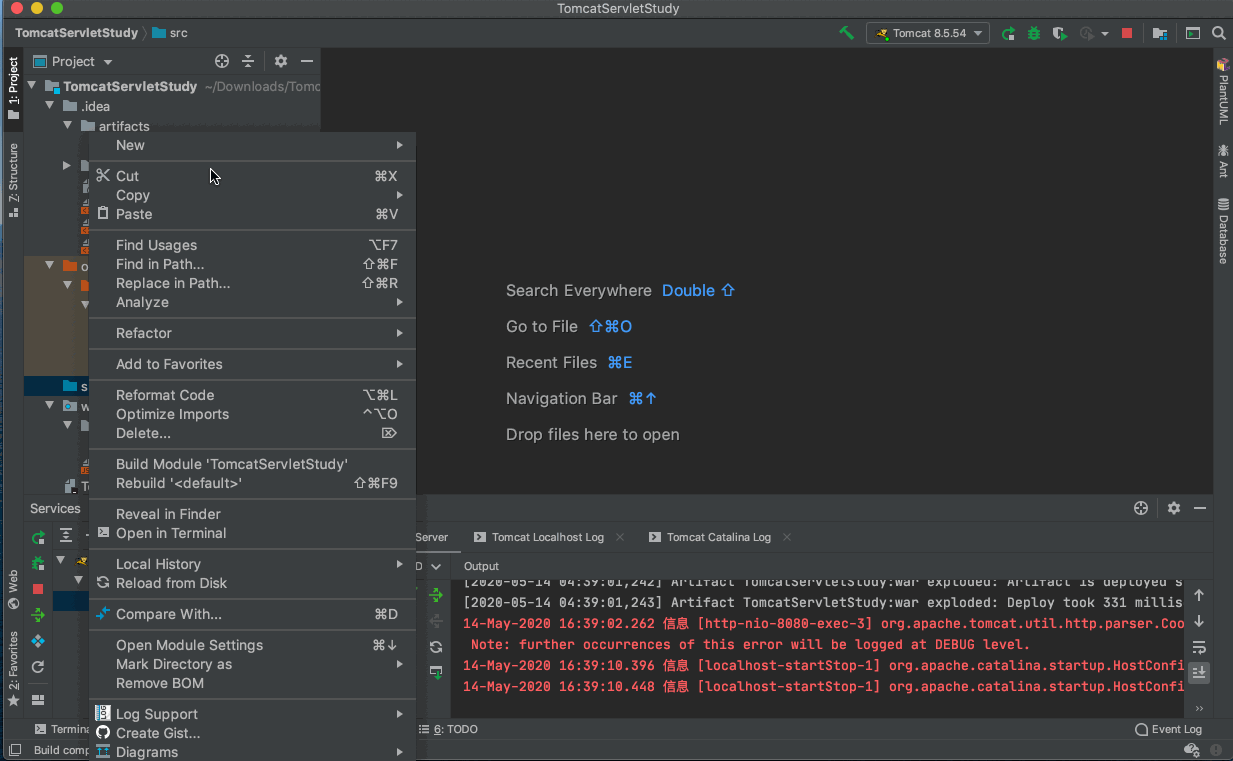This screenshot has height=761, width=1233.
Task: Choose Open in Terminal
Action: click(252, 533)
